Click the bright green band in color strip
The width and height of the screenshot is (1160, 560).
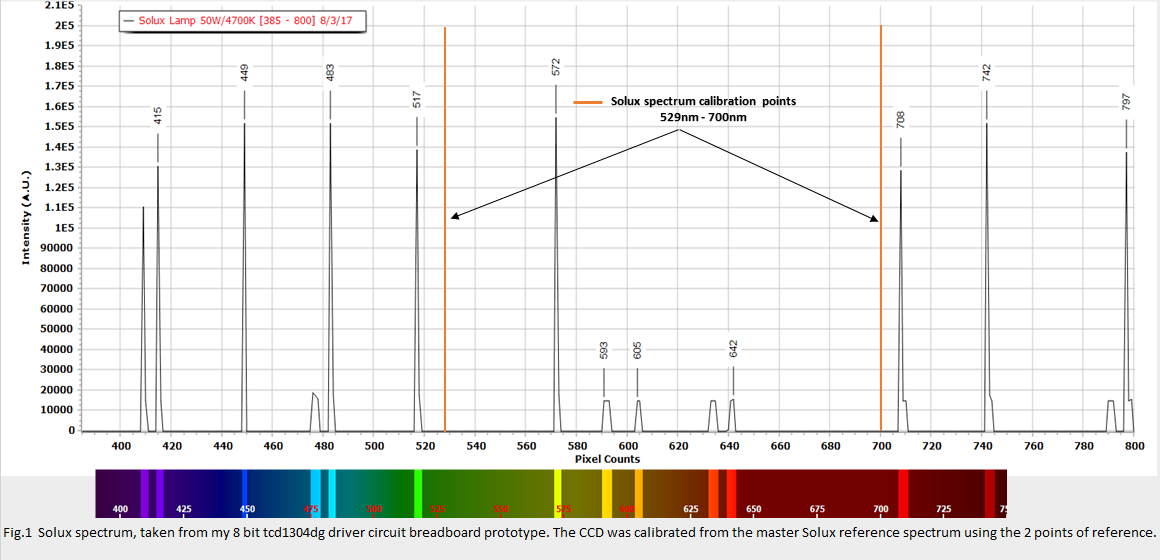click(x=418, y=493)
